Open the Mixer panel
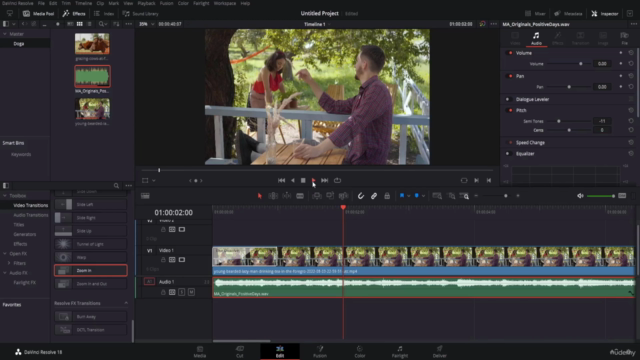Screen dimensions: 640x360 pos(535,13)
